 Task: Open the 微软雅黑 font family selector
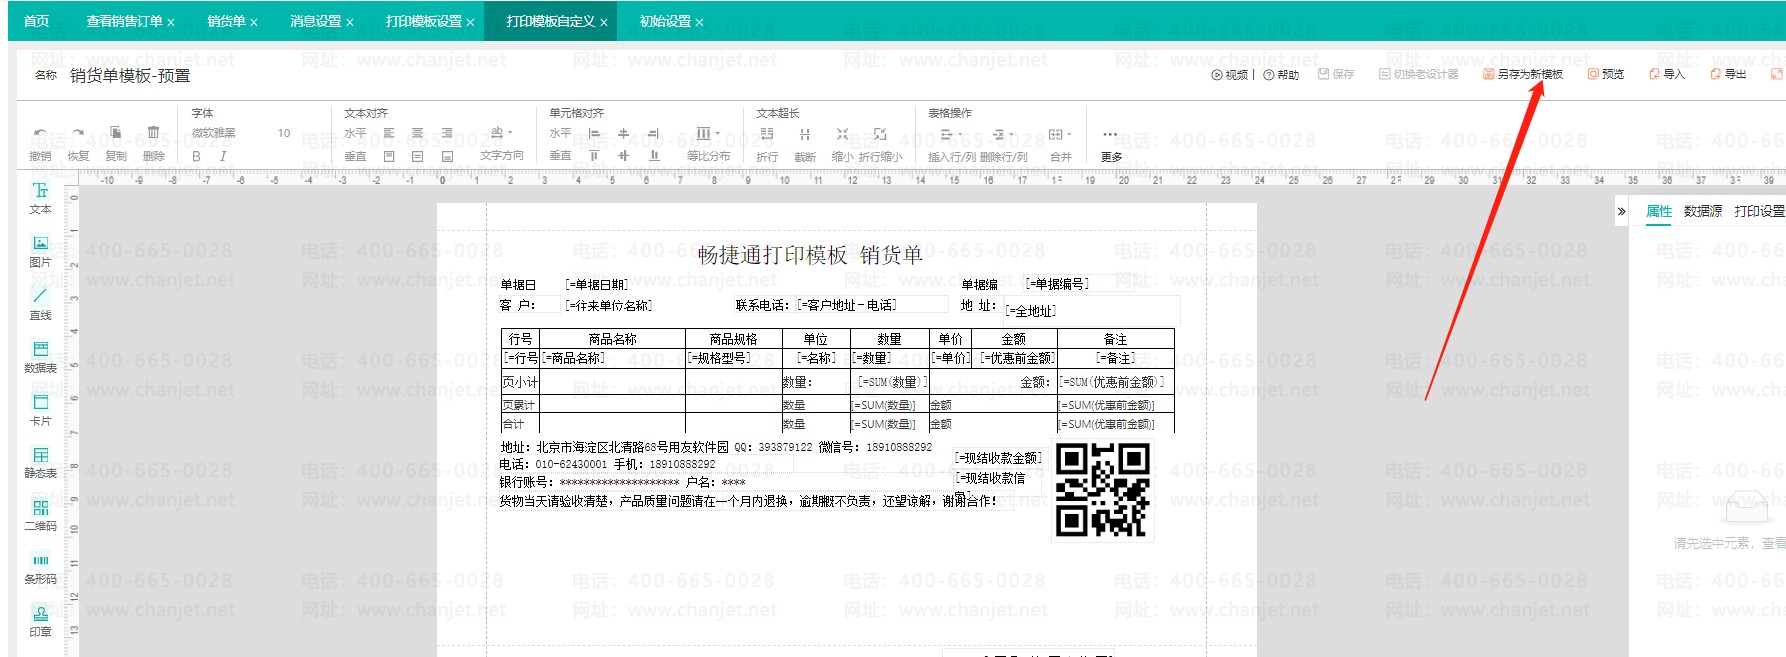coord(214,133)
